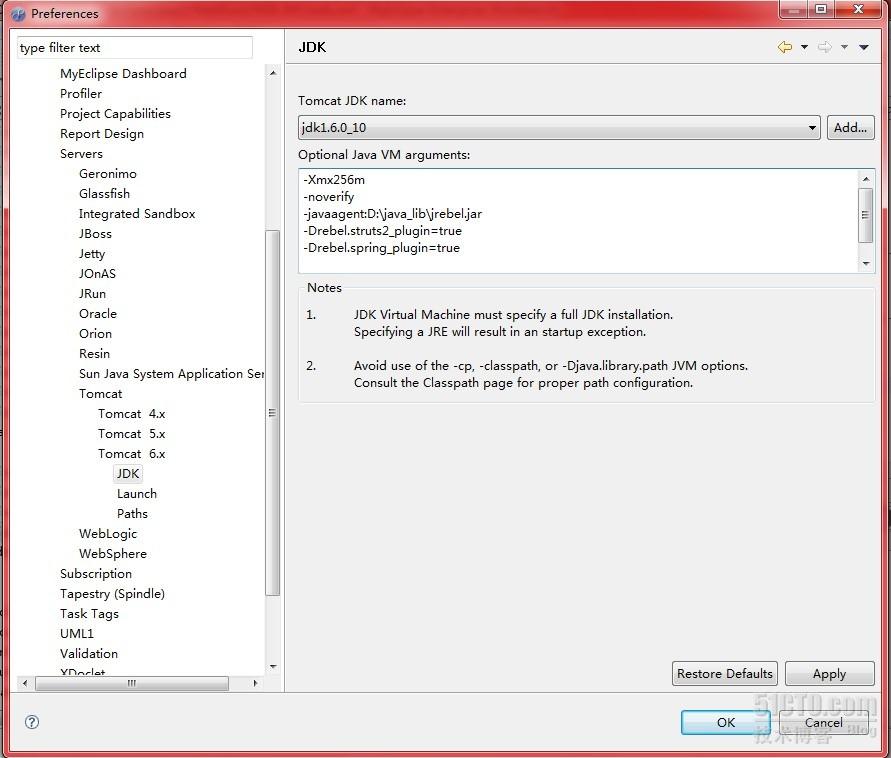Viewport: 891px width, 758px height.
Task: Click VM arguments scrollbar down arrow
Action: click(x=865, y=264)
